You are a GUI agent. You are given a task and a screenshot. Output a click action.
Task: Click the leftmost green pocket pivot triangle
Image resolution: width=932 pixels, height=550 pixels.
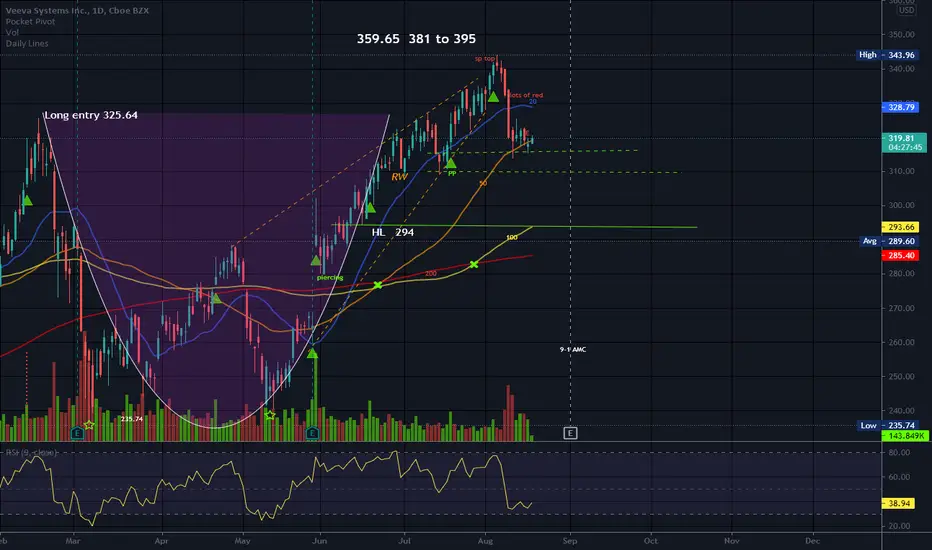27,201
